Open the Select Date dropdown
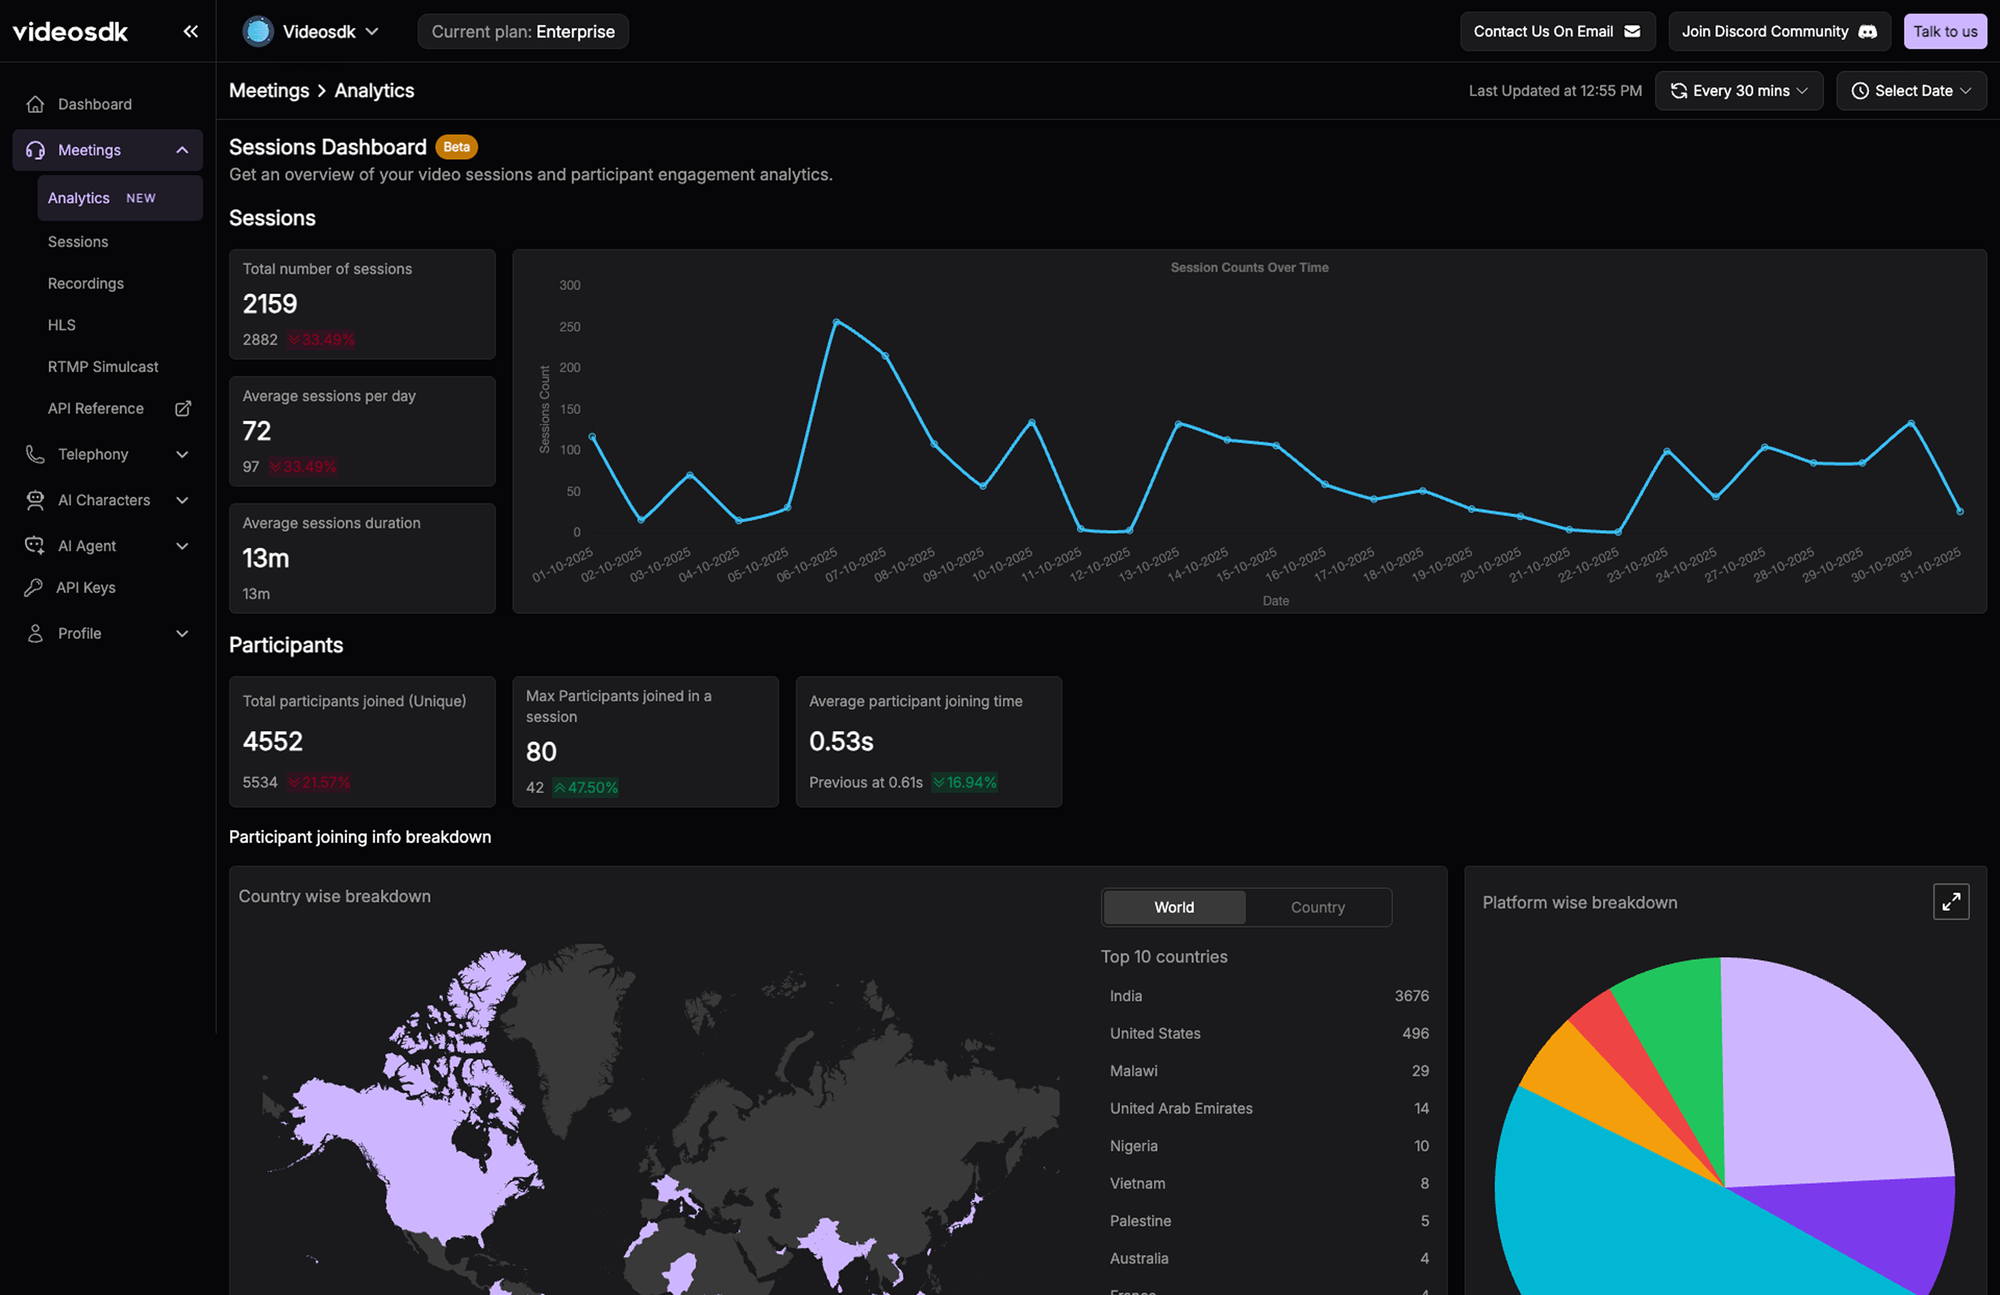The width and height of the screenshot is (2000, 1295). (x=1911, y=91)
